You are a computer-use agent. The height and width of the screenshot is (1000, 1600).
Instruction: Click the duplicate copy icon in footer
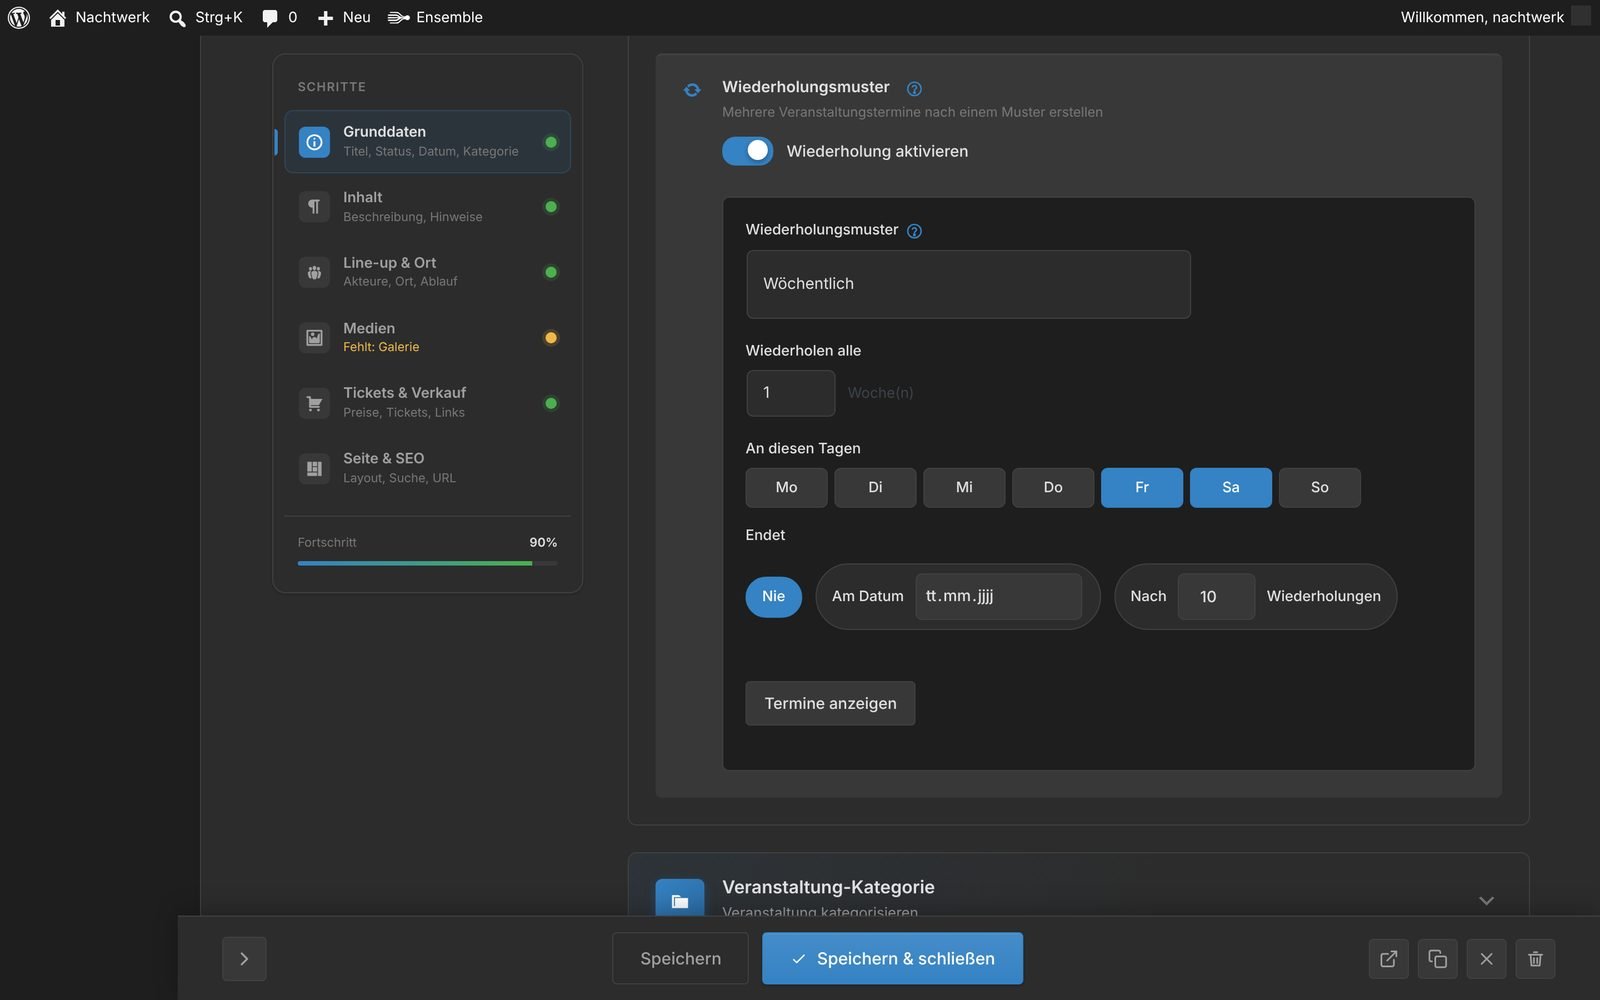pyautogui.click(x=1438, y=959)
